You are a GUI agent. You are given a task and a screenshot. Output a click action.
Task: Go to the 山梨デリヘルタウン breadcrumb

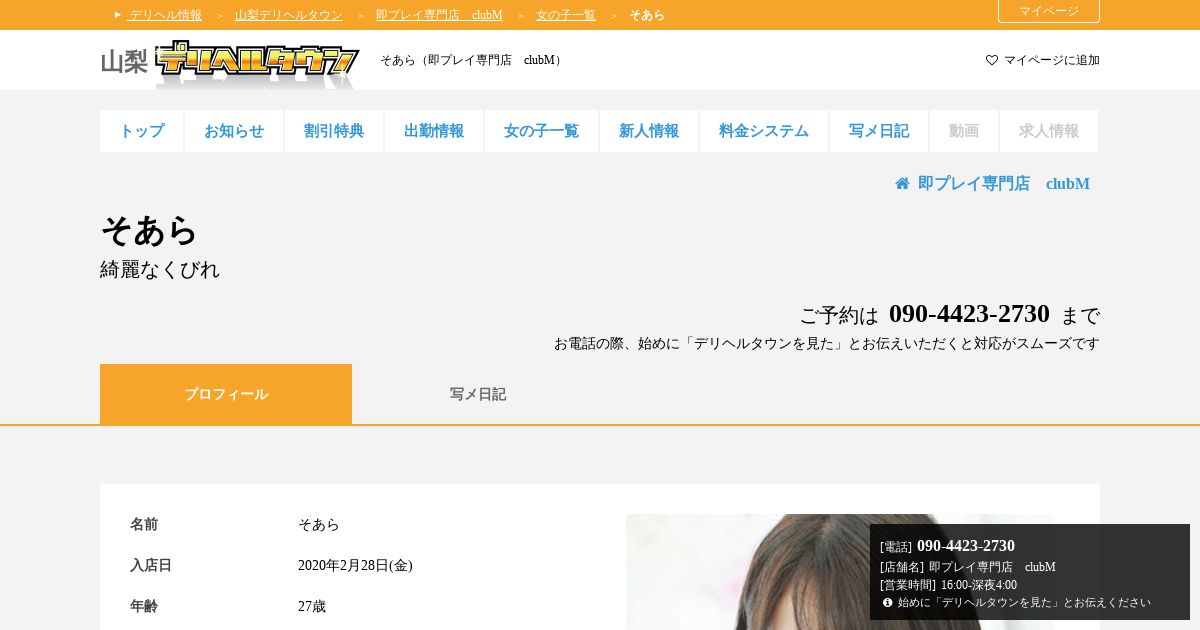pos(289,15)
